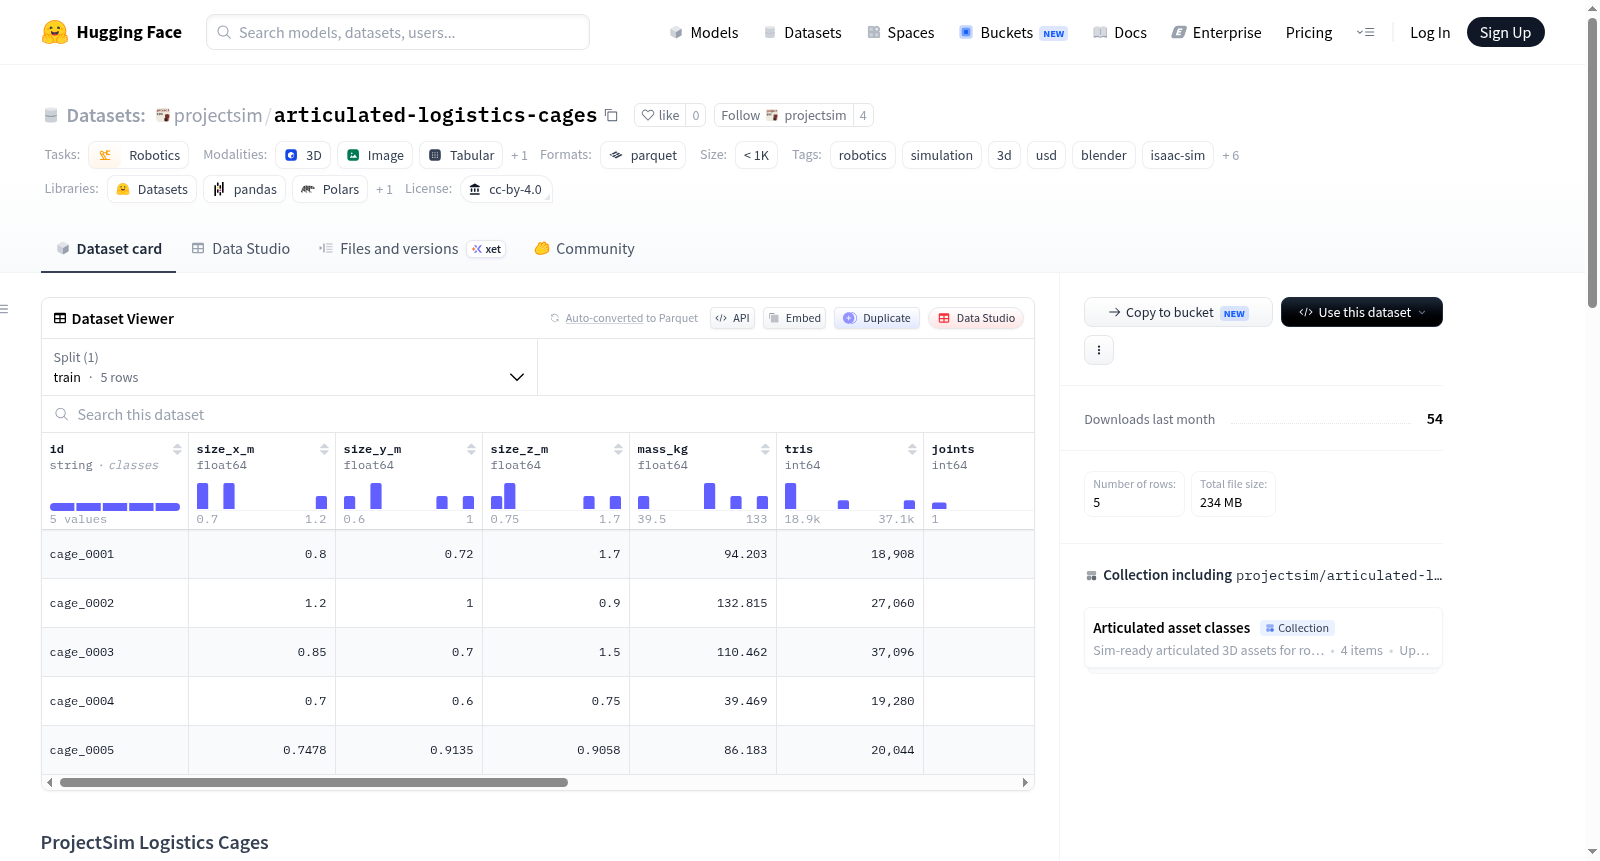Expand the +1 more libraries
Image resolution: width=1600 pixels, height=861 pixels.
[x=384, y=190]
